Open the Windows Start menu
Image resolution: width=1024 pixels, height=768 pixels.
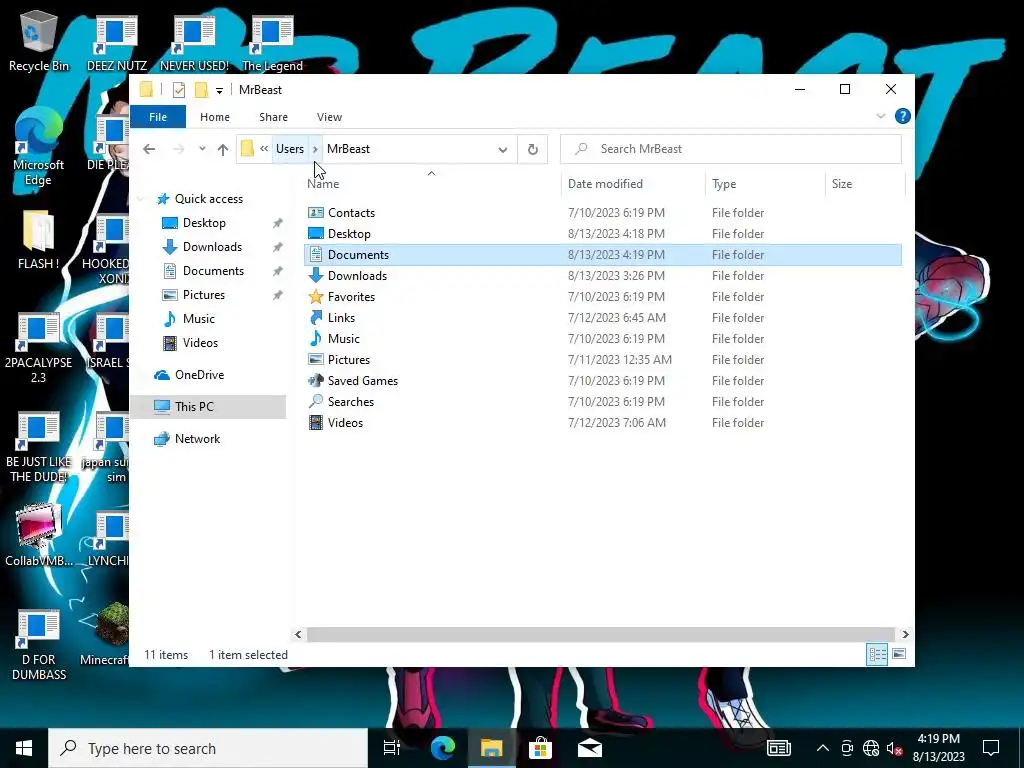tap(24, 748)
